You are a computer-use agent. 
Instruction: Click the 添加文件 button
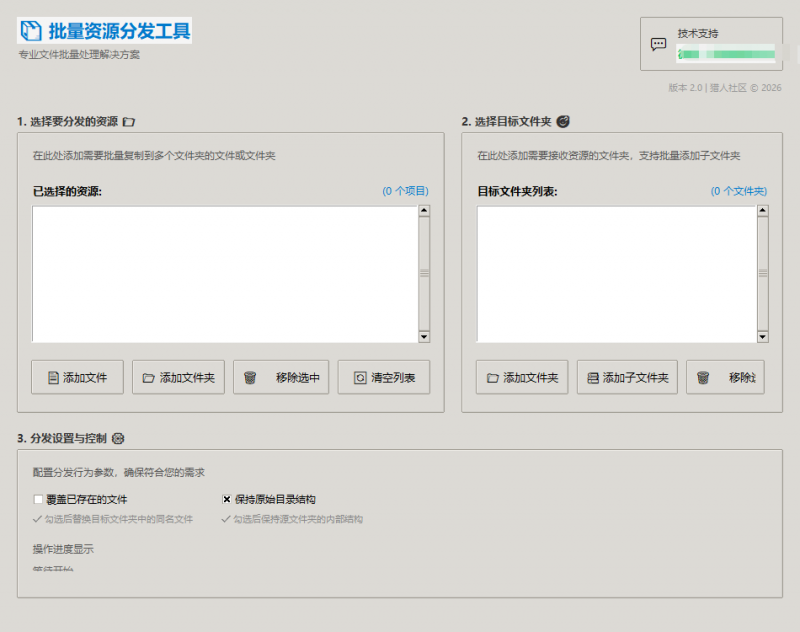pyautogui.click(x=77, y=377)
